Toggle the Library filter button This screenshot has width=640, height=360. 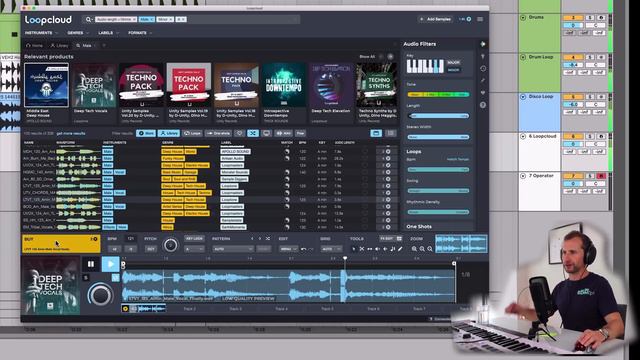point(169,133)
